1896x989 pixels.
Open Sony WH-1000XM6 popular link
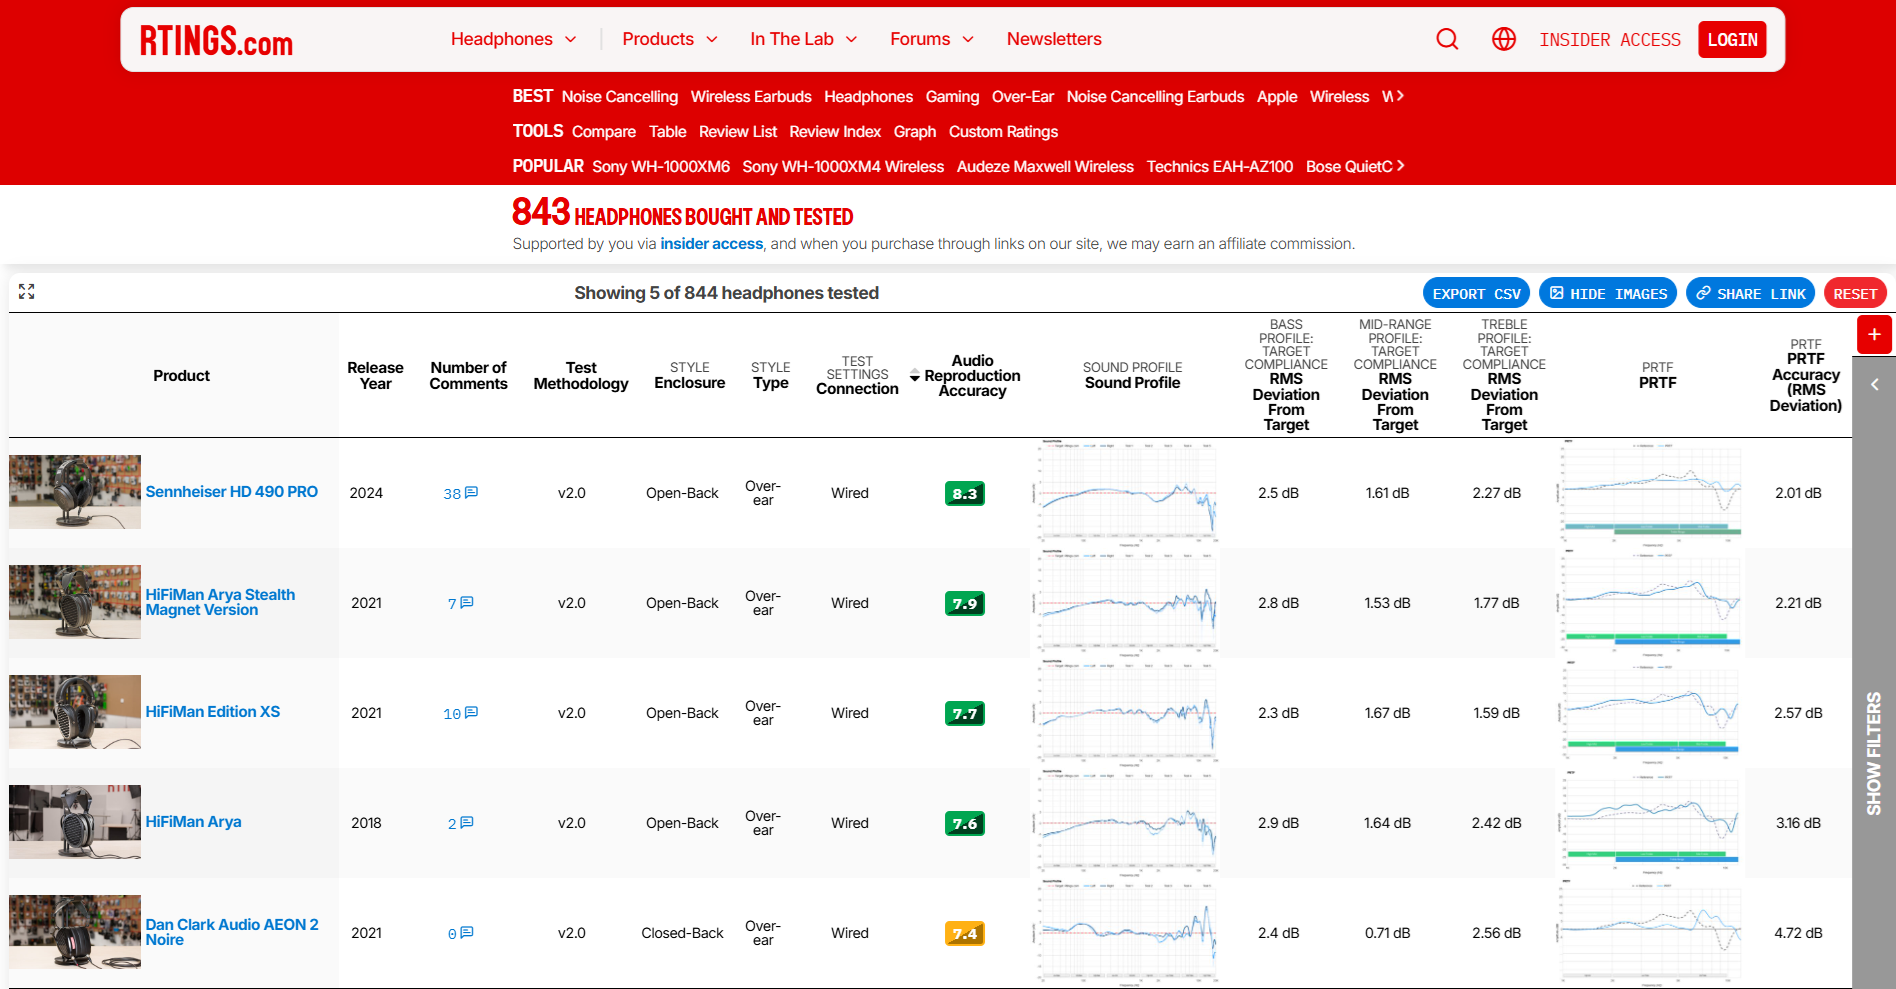tap(661, 167)
